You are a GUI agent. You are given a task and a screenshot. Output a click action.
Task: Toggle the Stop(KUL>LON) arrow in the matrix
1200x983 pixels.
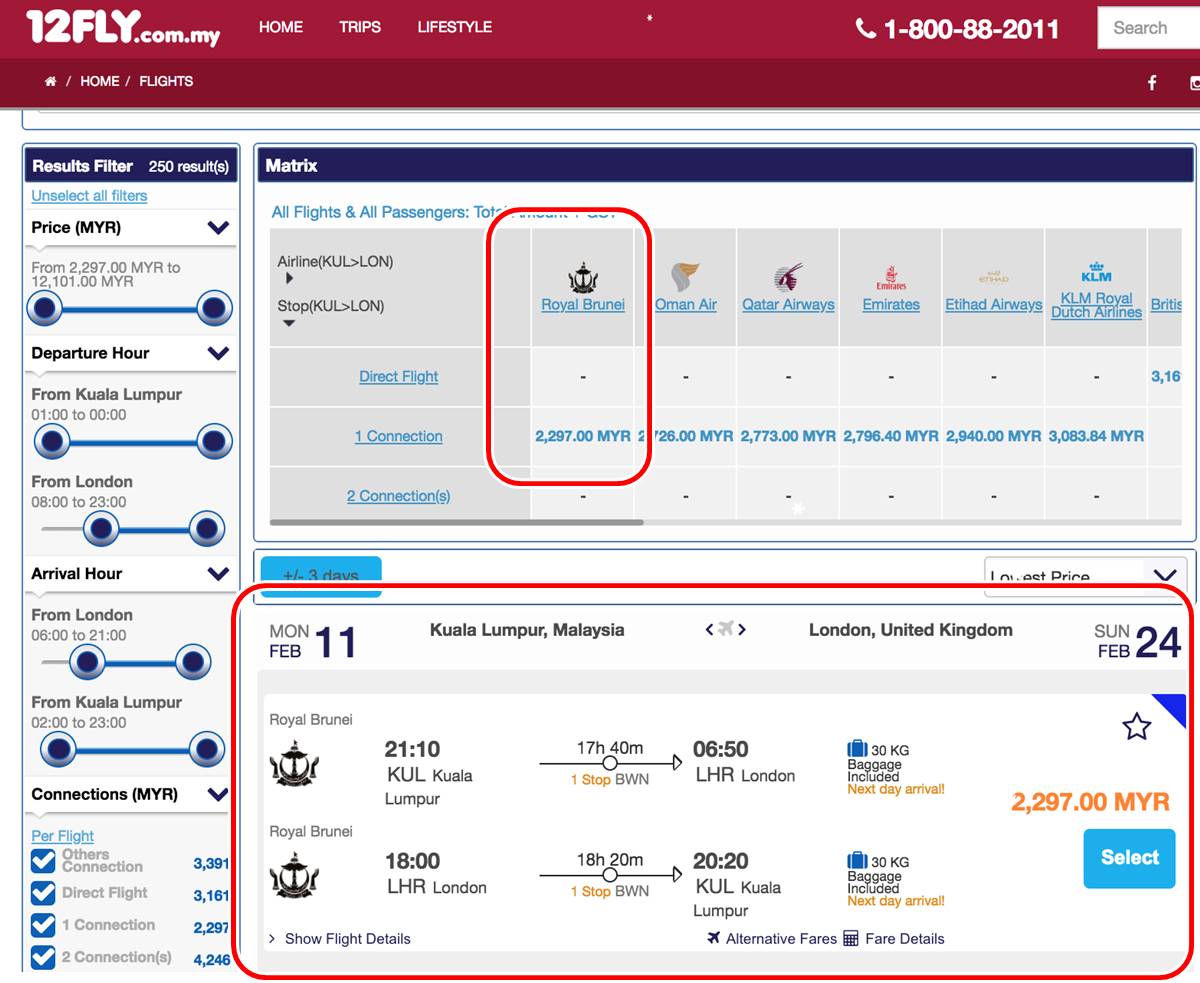[289, 323]
